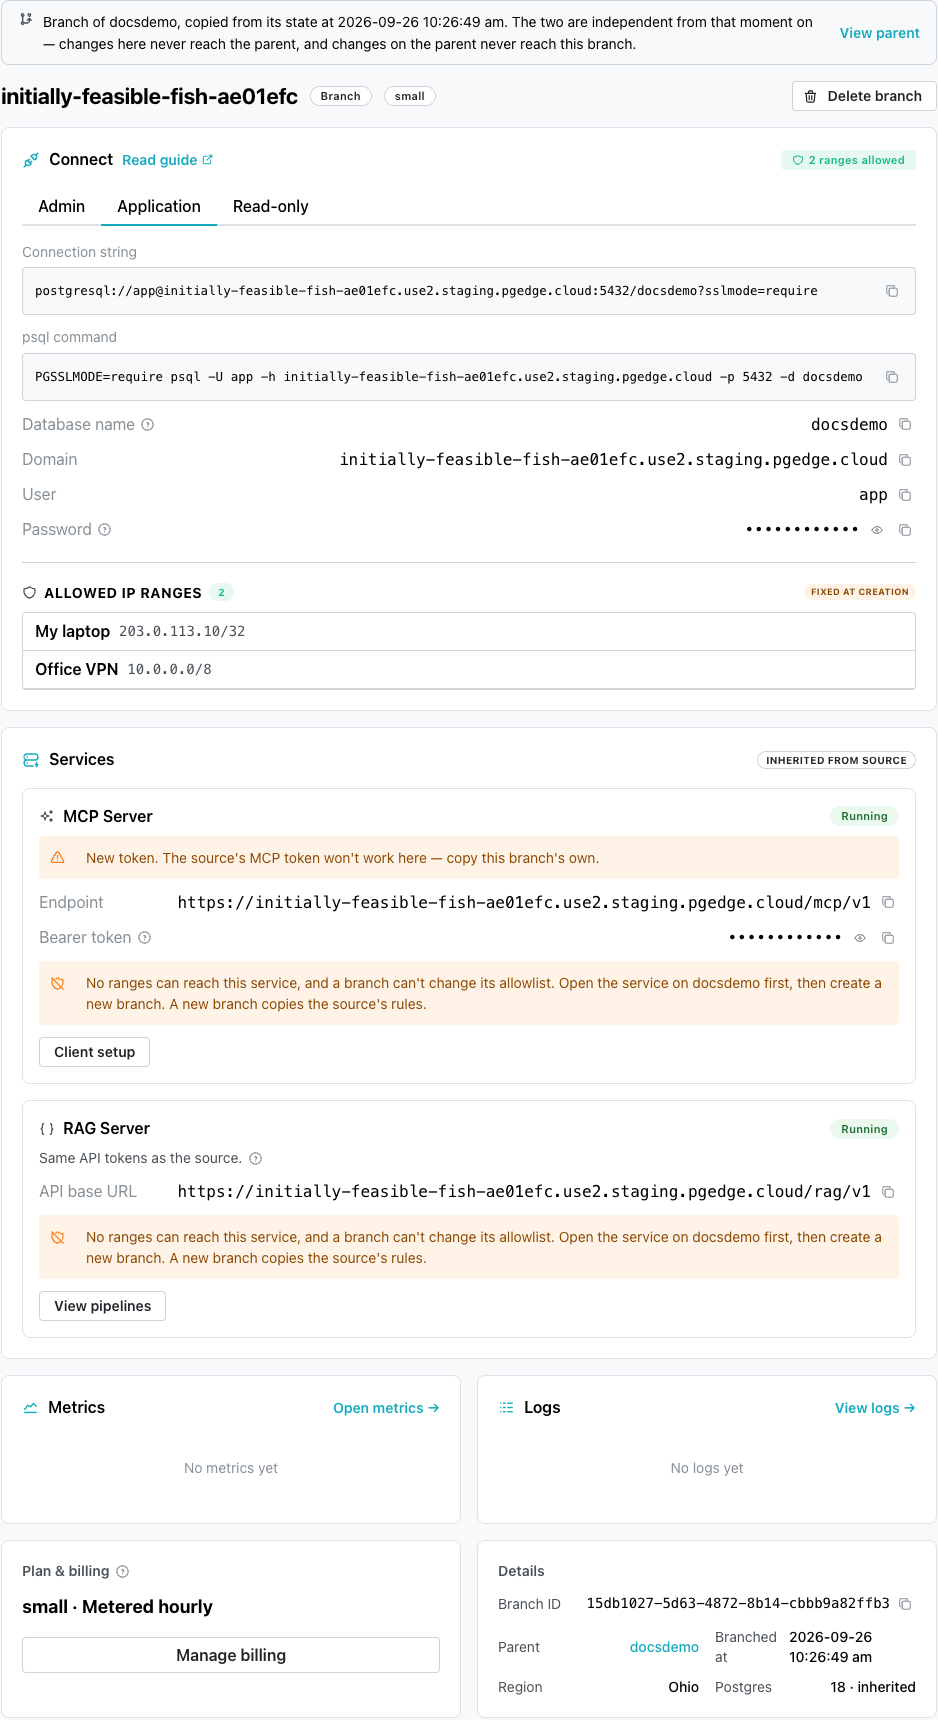Copy the domain value

coord(905,460)
